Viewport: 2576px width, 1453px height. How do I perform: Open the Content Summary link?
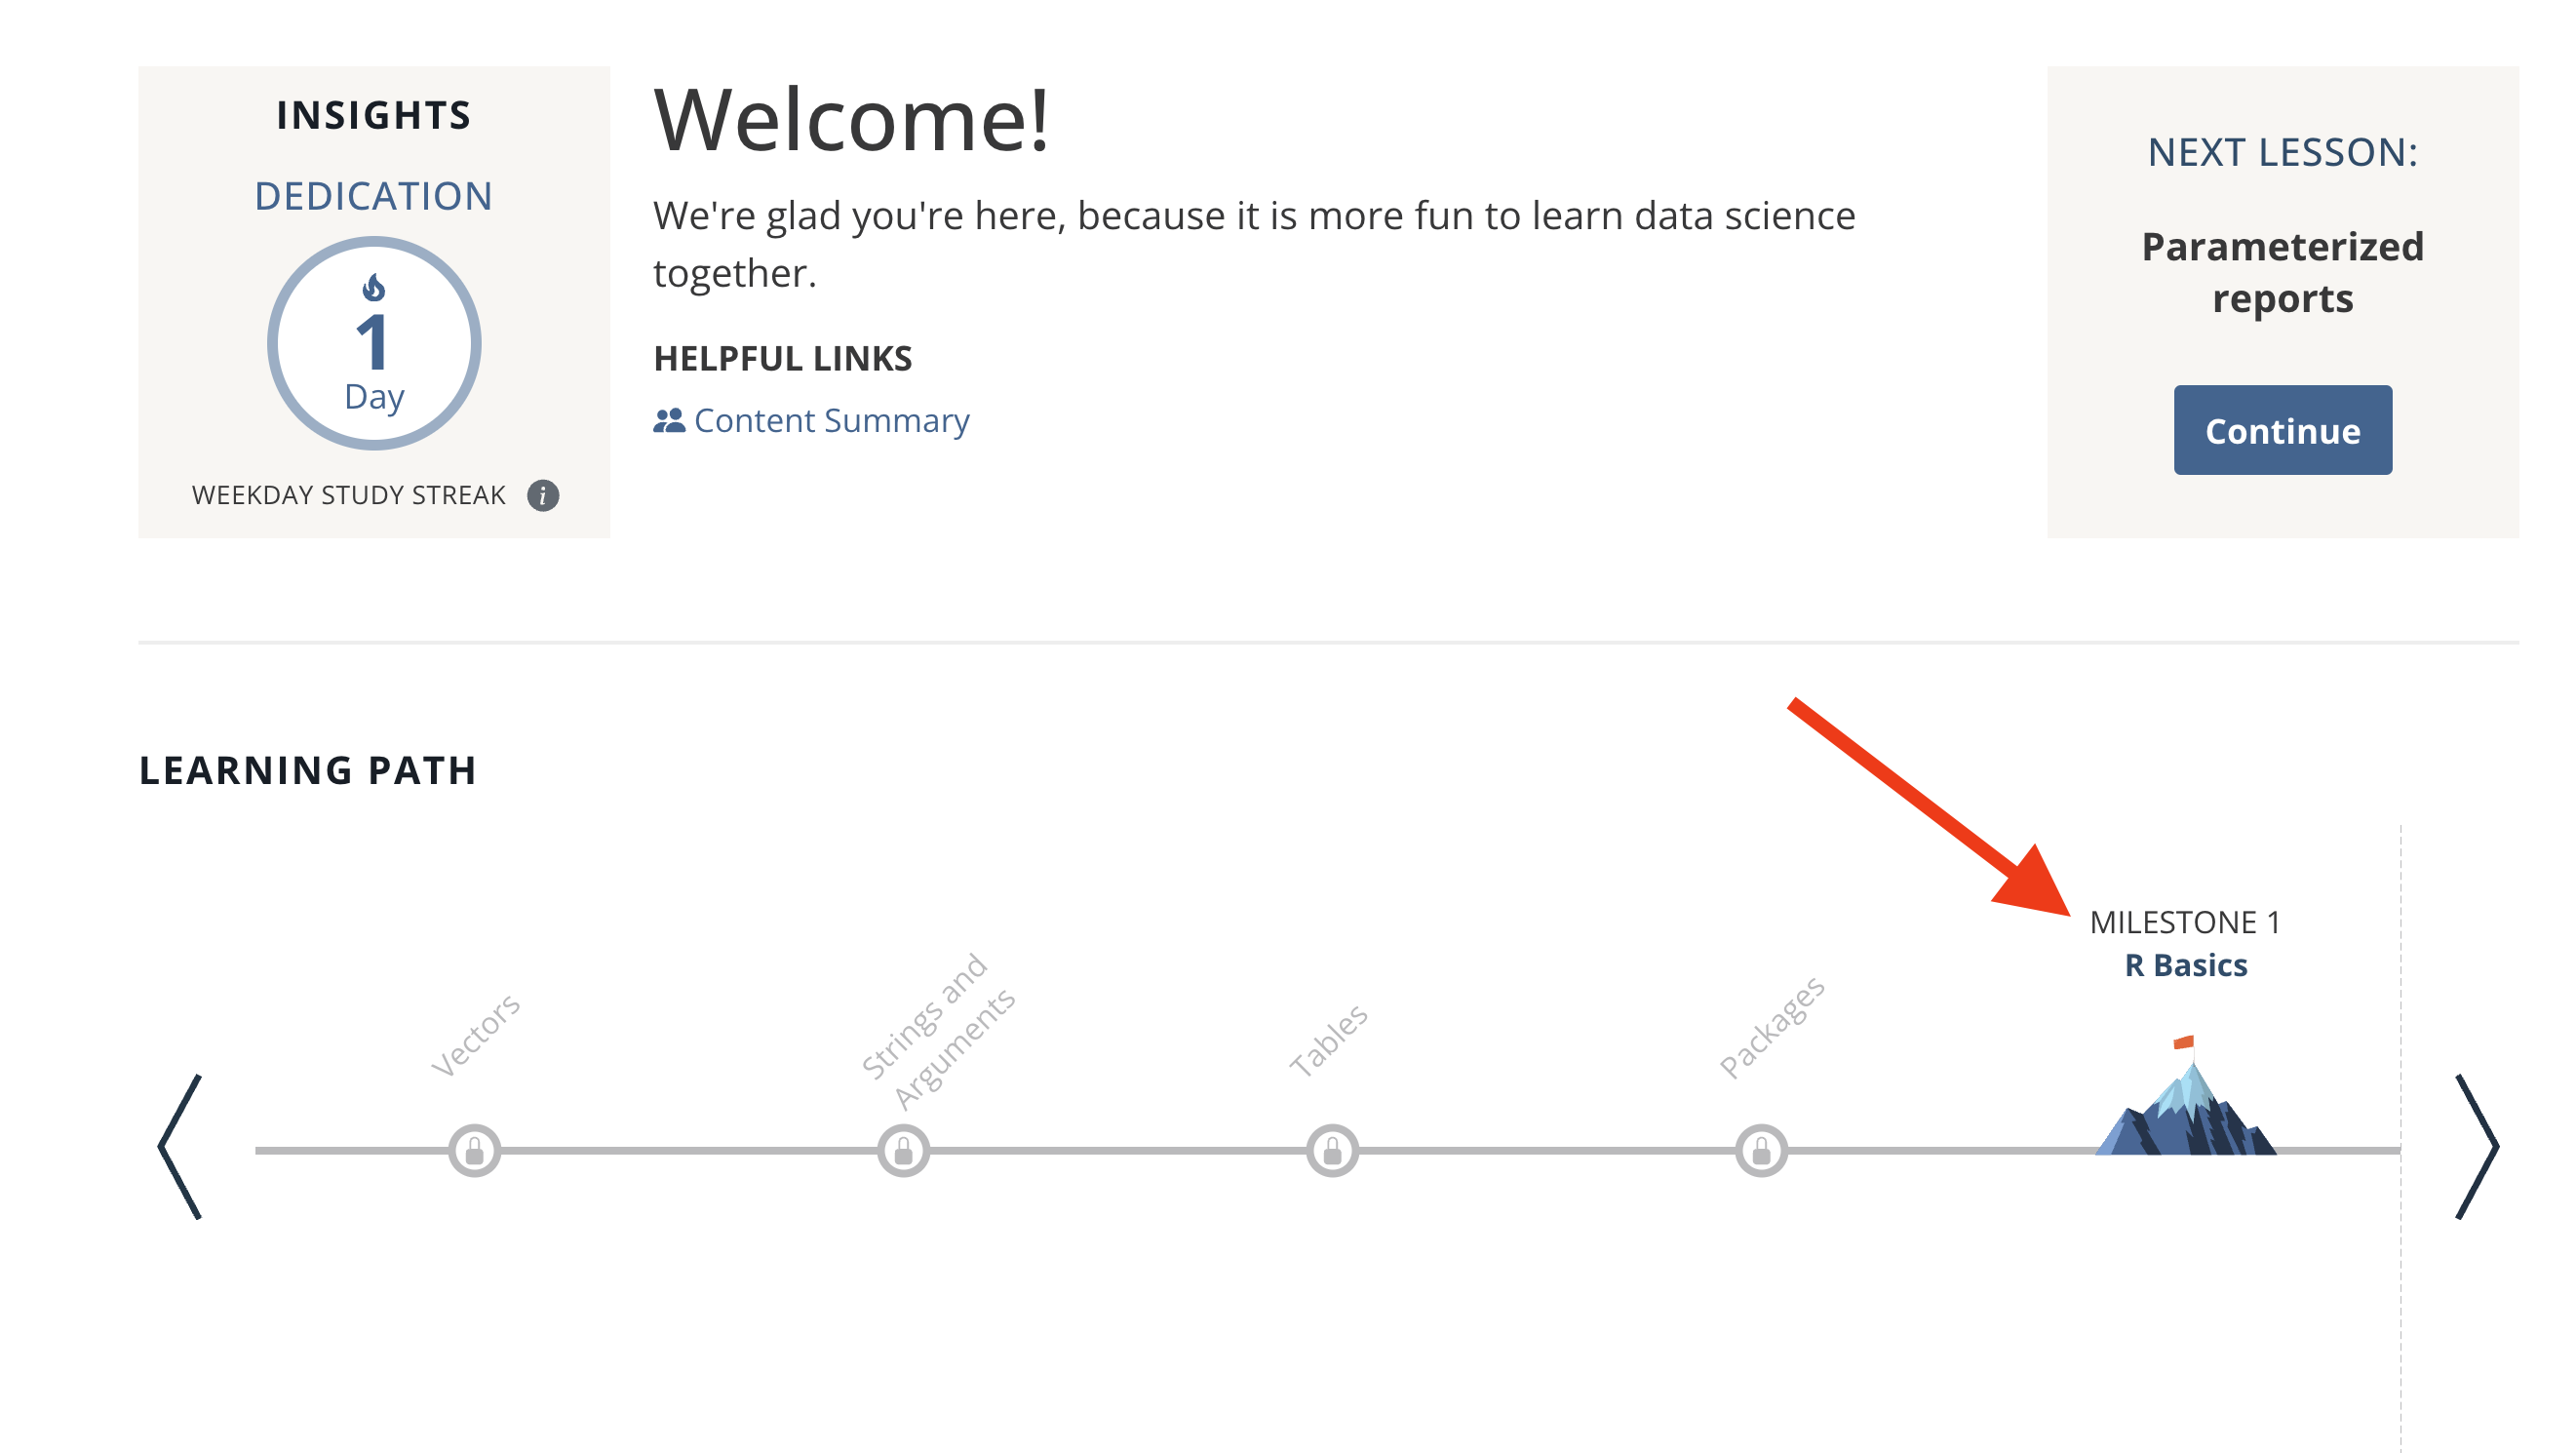(831, 421)
